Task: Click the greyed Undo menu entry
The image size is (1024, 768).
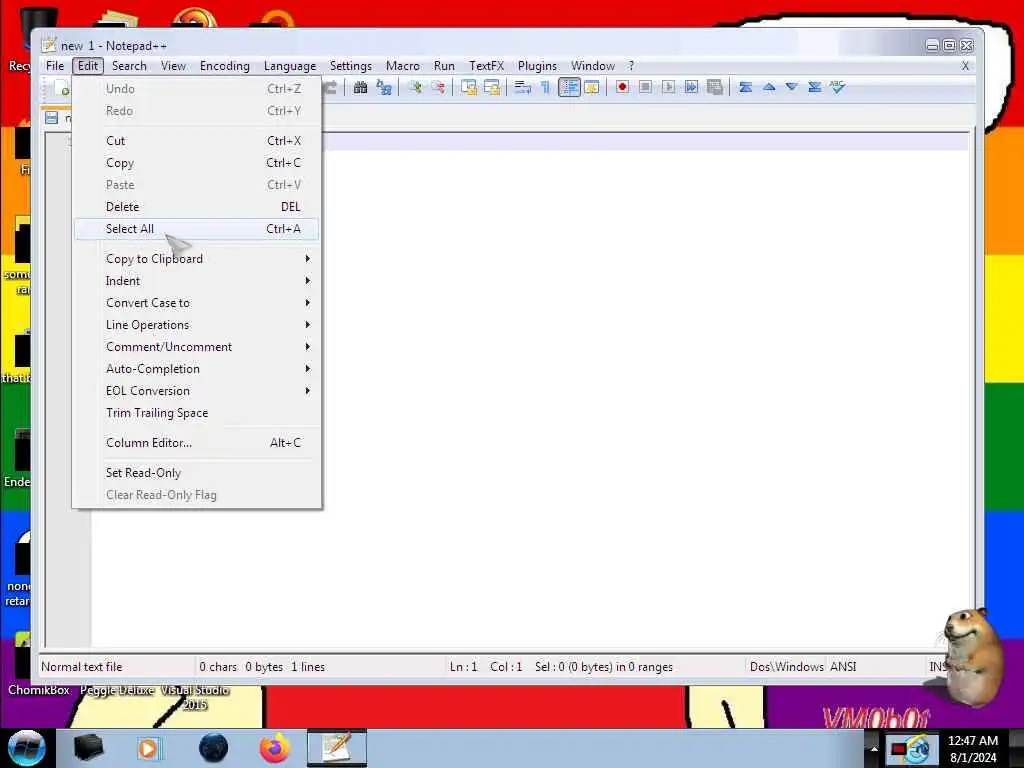Action: tap(197, 89)
